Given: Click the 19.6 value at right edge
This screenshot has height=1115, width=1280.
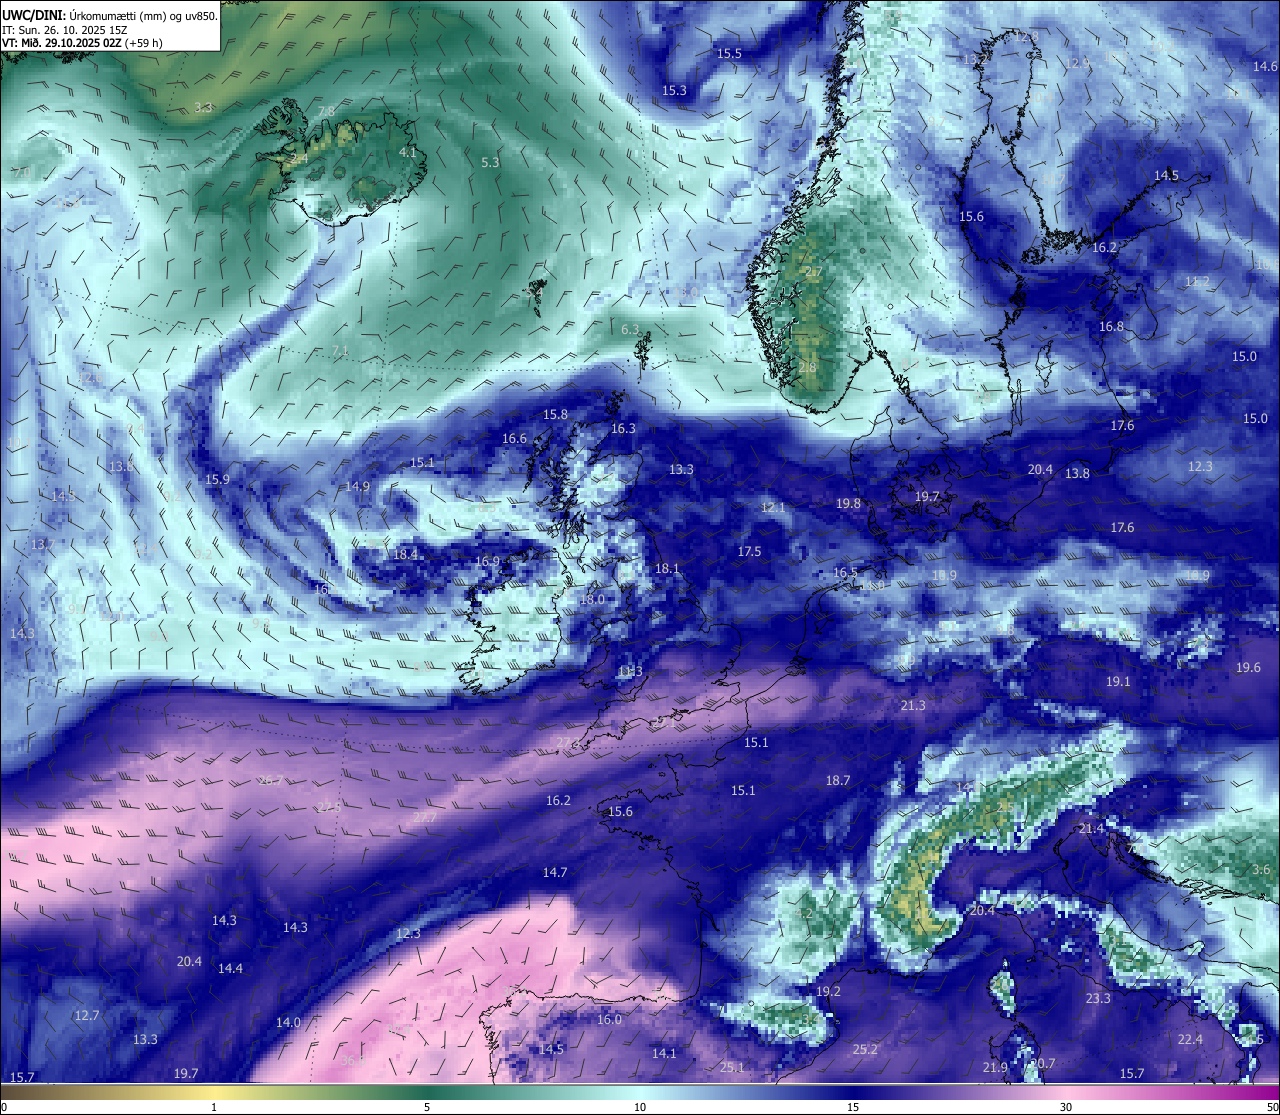Looking at the screenshot, I should coord(1248,667).
